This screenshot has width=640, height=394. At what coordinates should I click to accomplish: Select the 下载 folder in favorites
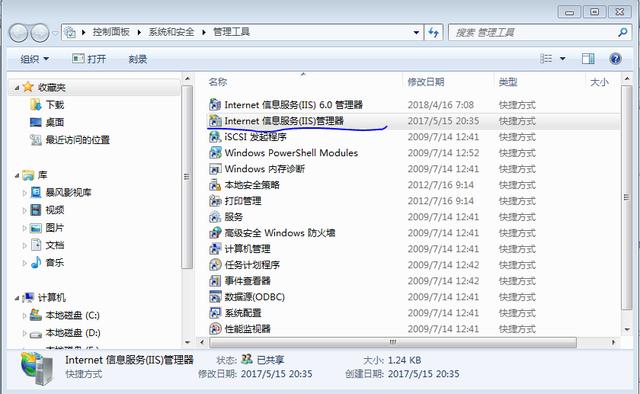[47, 105]
